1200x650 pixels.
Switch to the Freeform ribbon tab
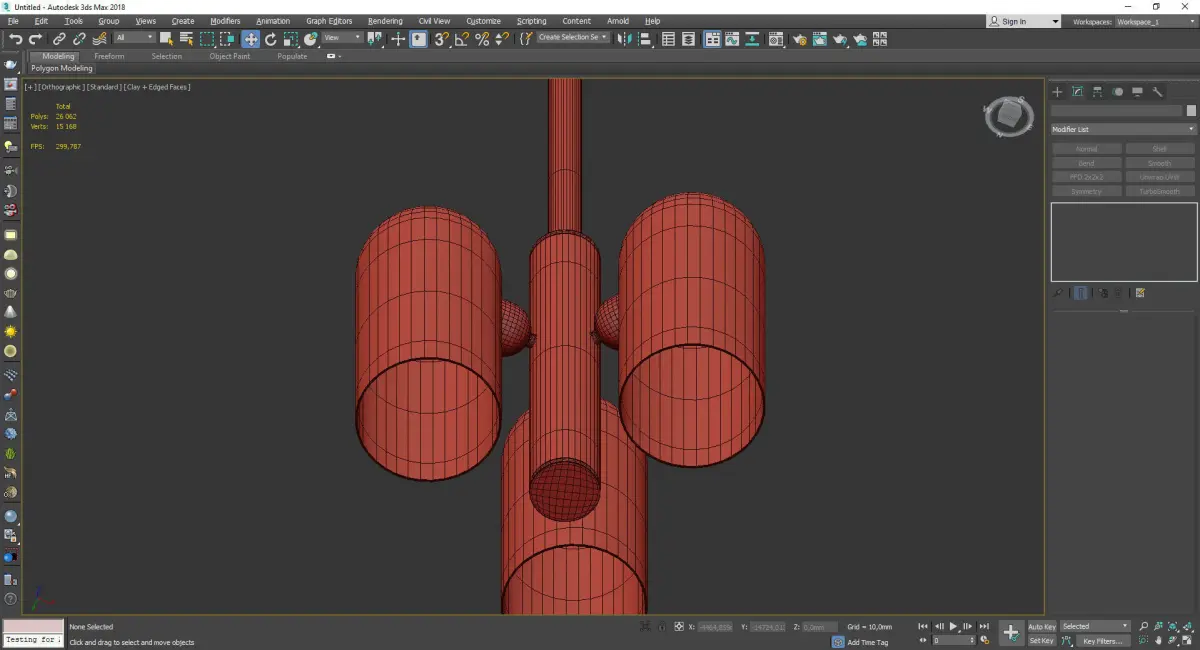tap(109, 56)
